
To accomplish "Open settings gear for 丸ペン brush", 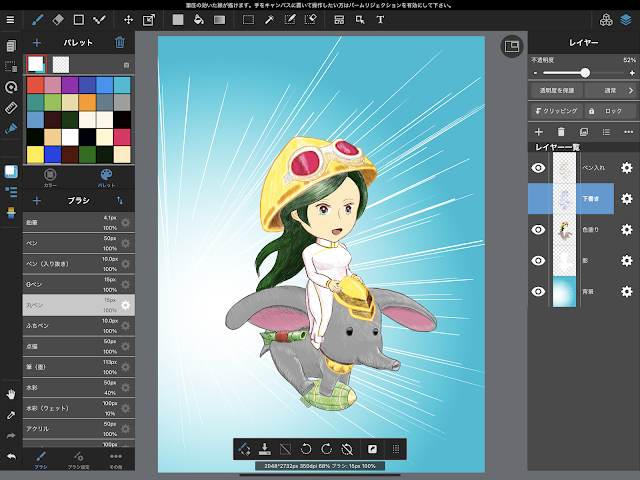I will (125, 305).
